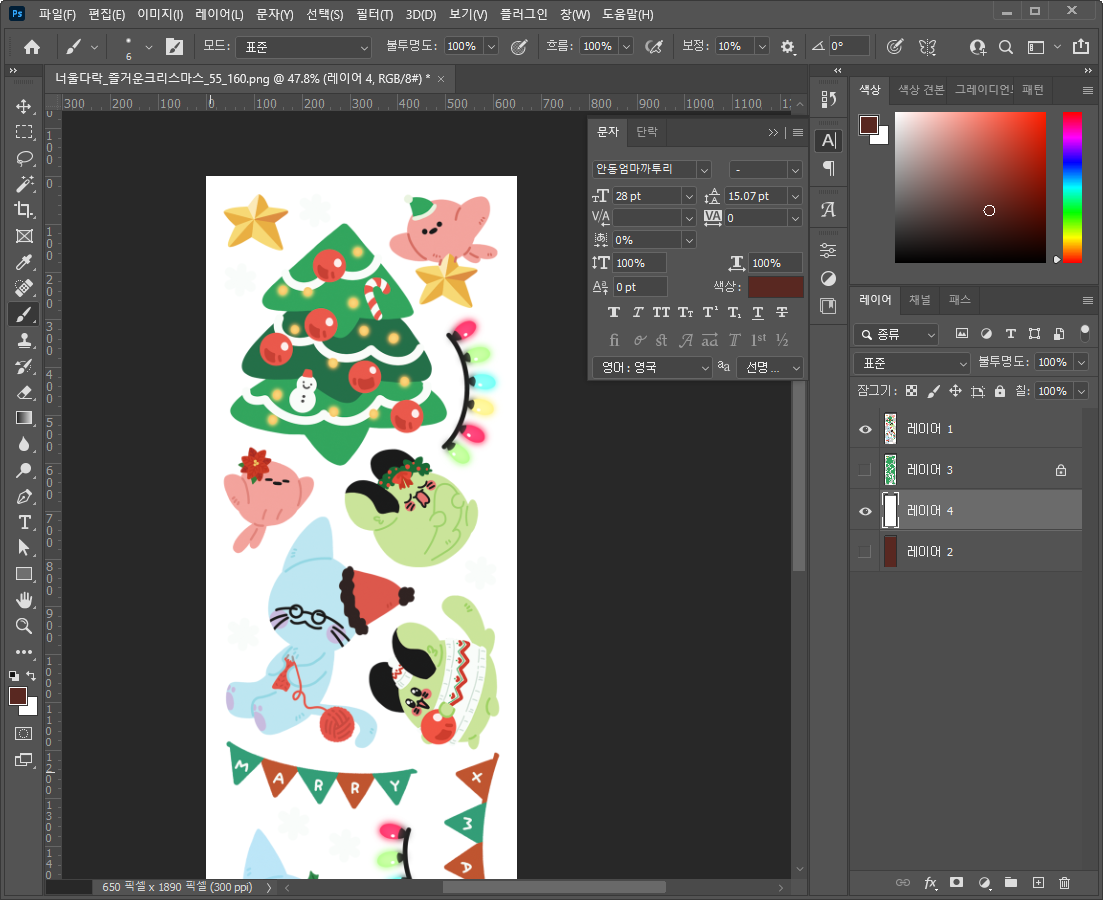Open 이미지(I) menu
This screenshot has width=1103, height=900.
[160, 14]
